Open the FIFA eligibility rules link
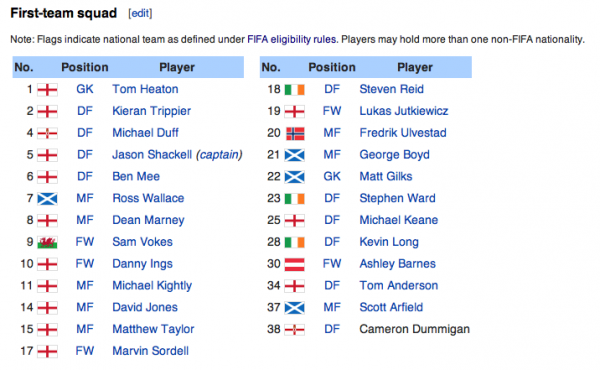 (x=292, y=39)
